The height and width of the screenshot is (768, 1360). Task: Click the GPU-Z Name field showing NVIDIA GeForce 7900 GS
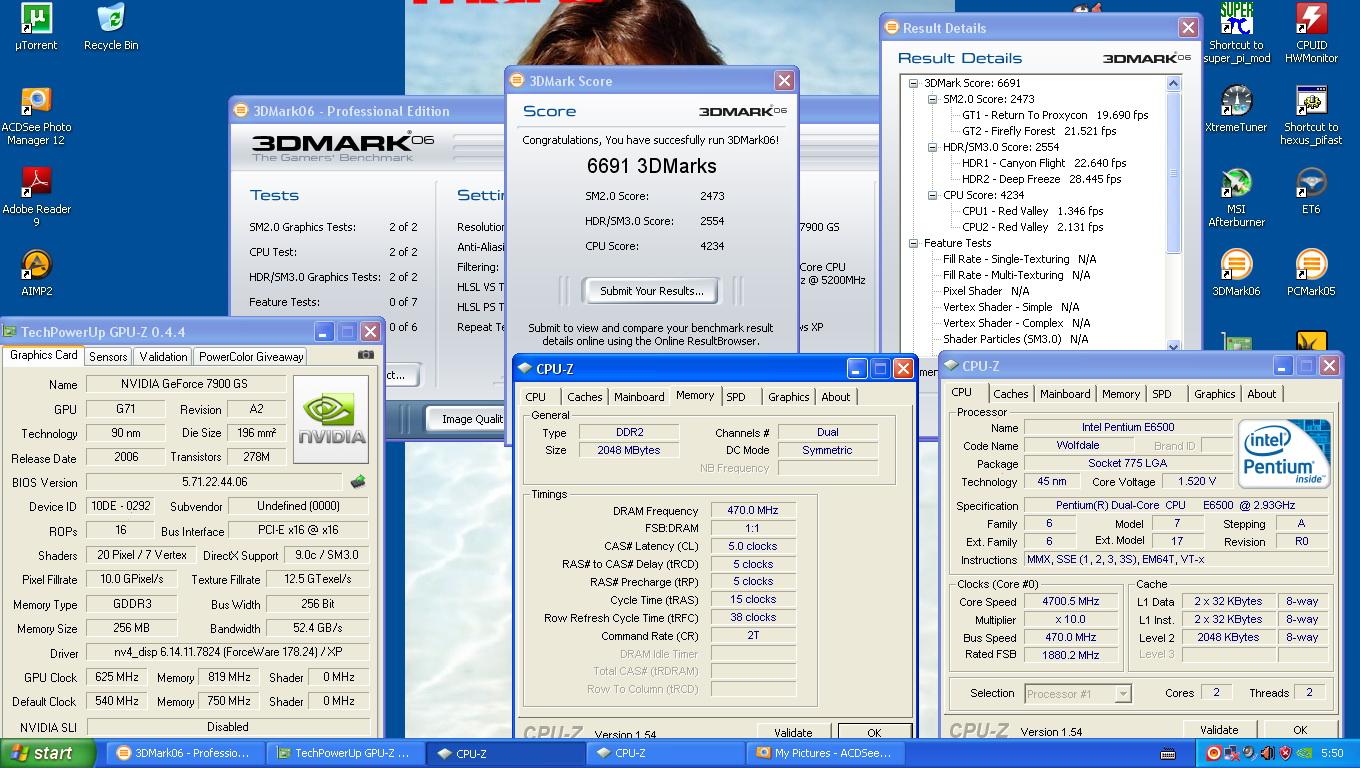click(186, 384)
